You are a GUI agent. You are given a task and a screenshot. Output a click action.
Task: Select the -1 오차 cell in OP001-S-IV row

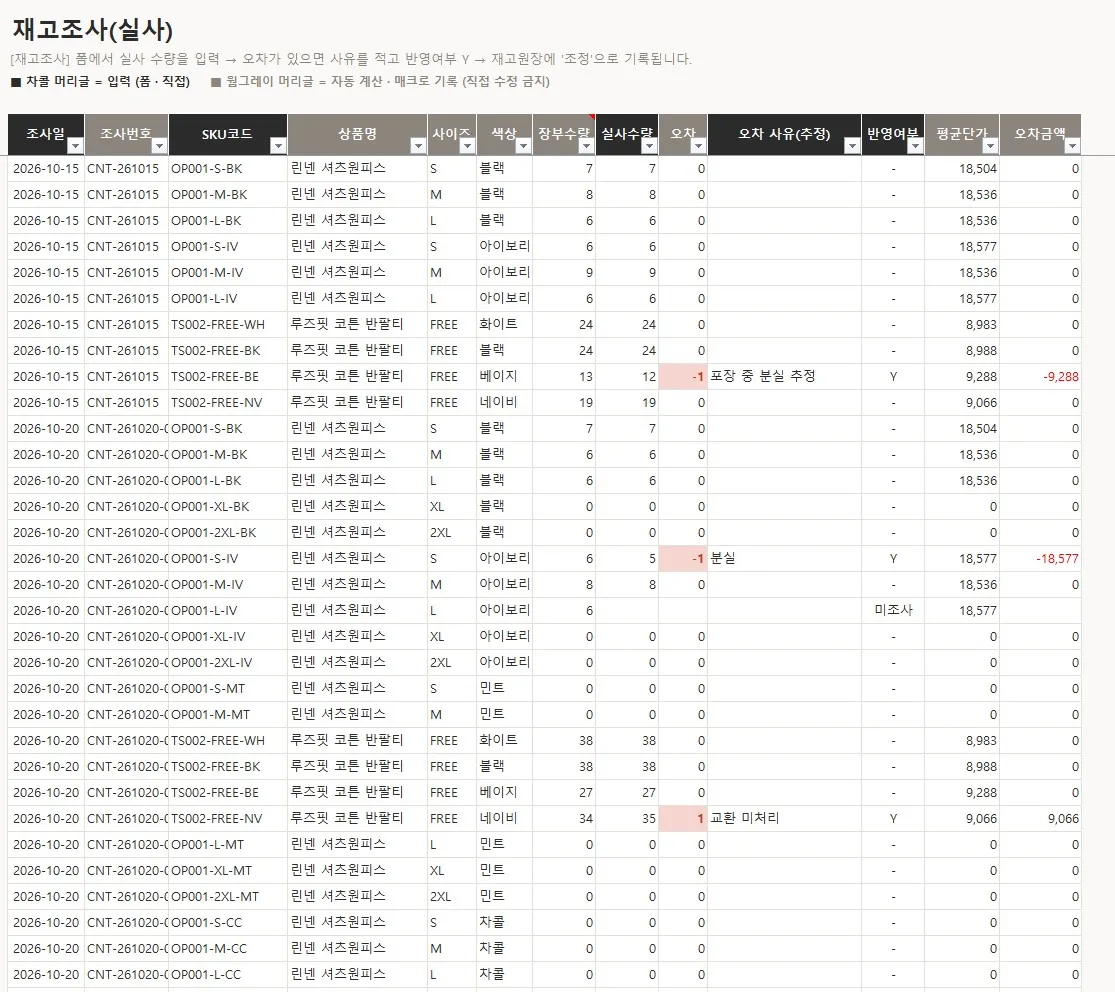click(x=683, y=558)
